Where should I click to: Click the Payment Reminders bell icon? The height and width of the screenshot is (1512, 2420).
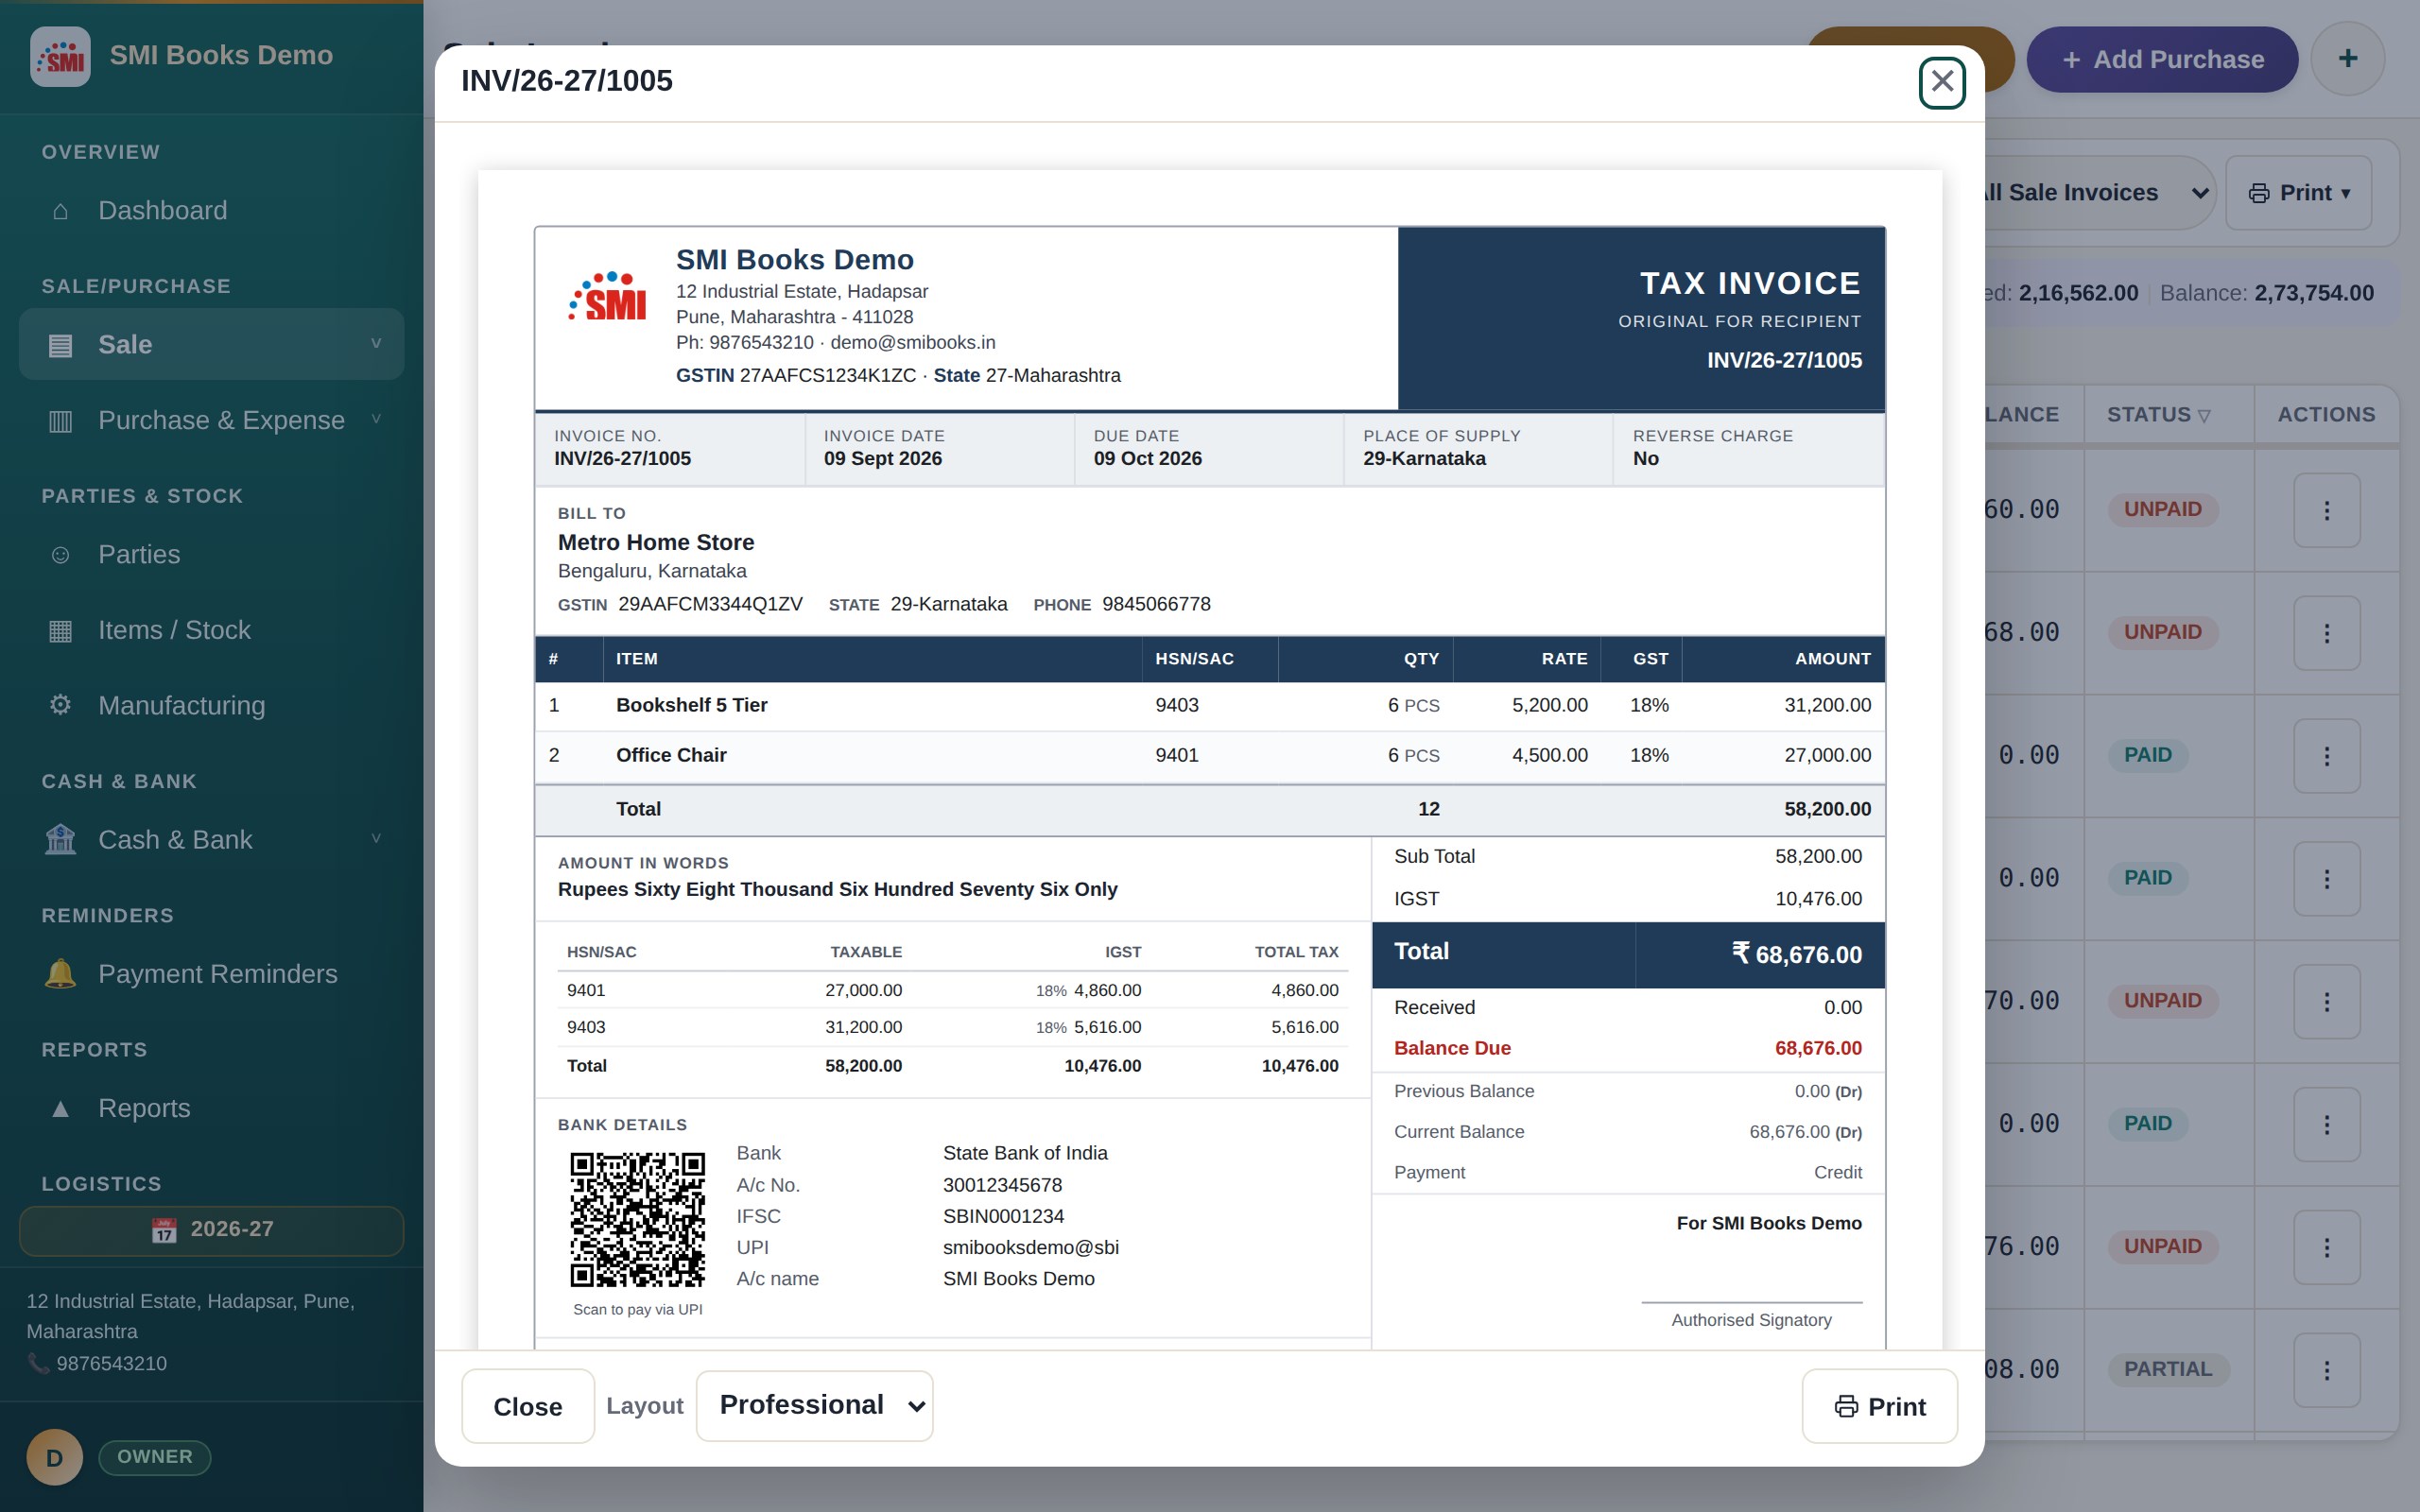60,974
